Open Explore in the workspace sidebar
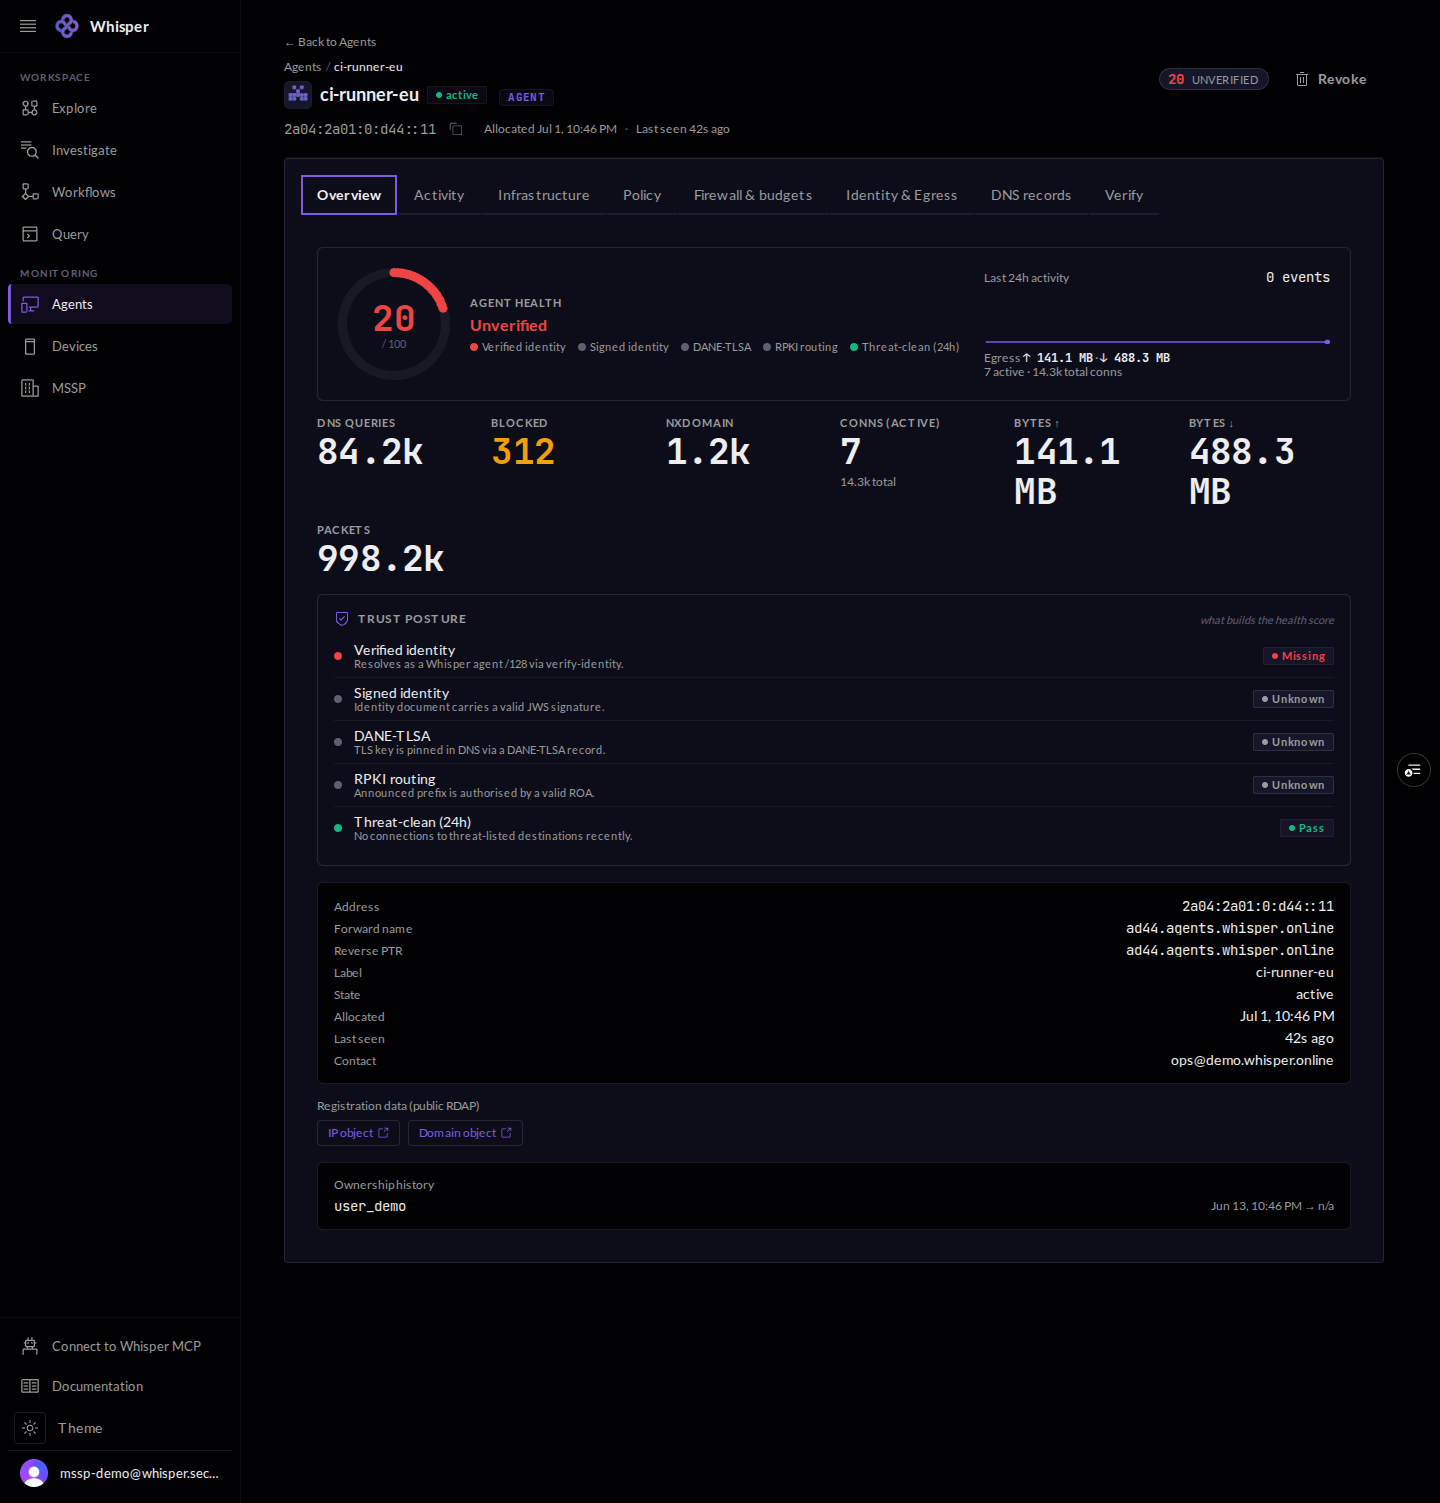 coord(120,108)
